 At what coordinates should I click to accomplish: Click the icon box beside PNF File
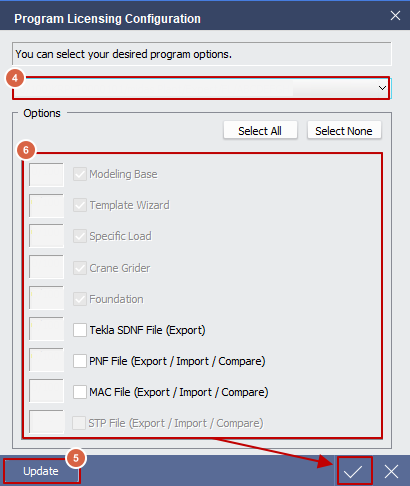46,360
